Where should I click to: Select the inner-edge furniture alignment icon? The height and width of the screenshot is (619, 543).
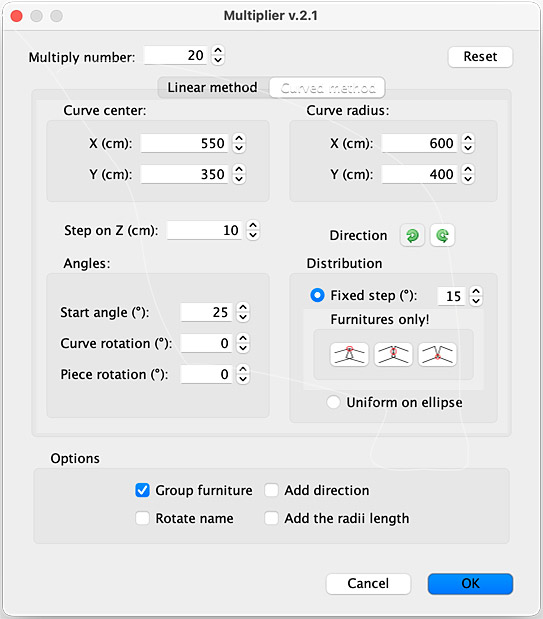pyautogui.click(x=437, y=354)
